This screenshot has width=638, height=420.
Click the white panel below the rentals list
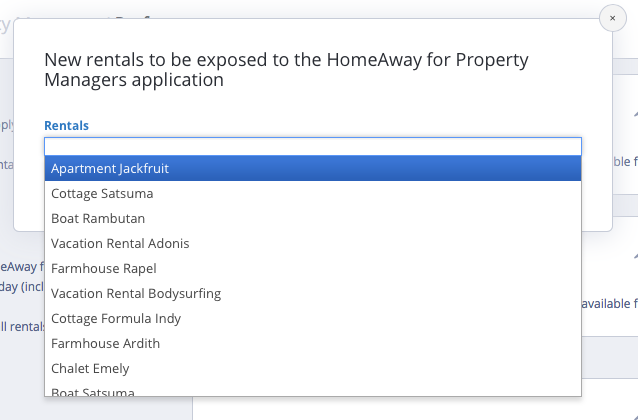(400, 408)
